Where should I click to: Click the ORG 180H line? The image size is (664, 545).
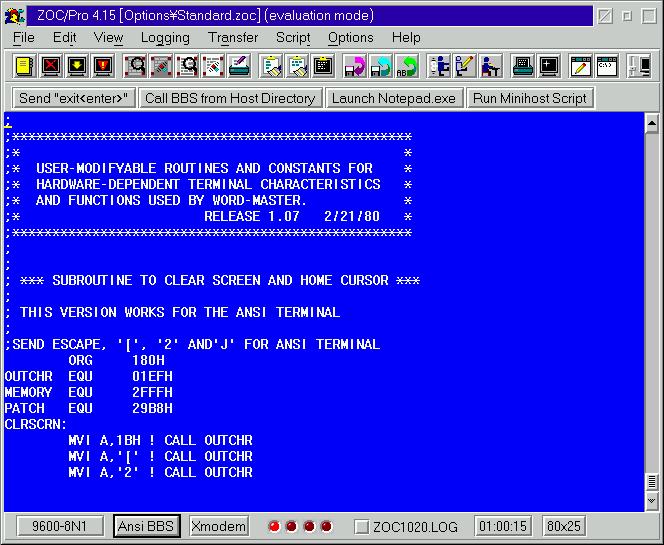116,360
